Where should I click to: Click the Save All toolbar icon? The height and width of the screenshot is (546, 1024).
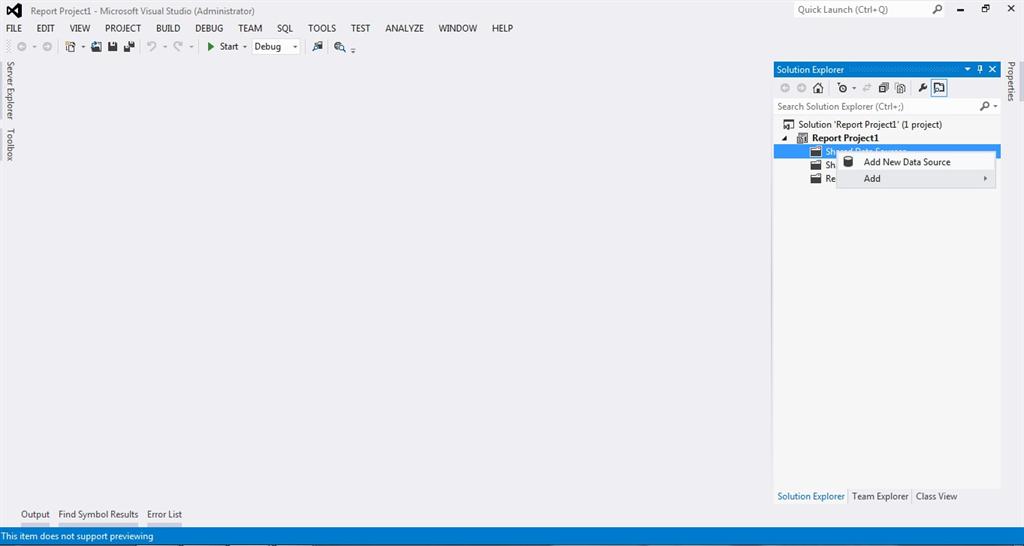click(129, 47)
